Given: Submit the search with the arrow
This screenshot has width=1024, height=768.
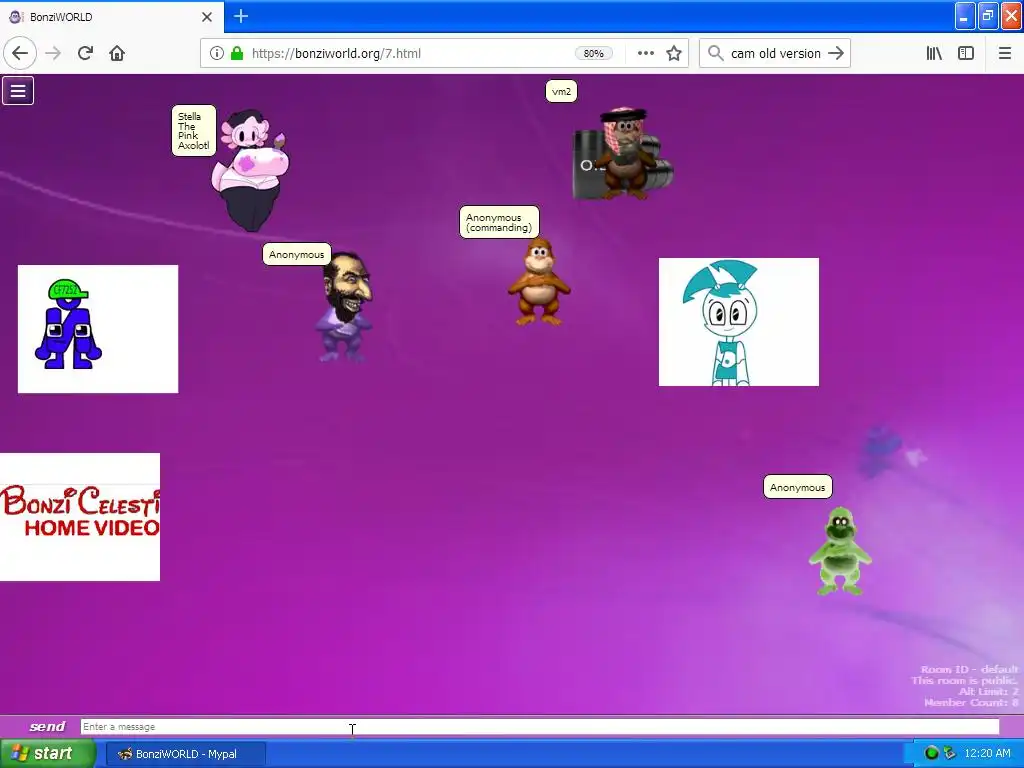Looking at the screenshot, I should [x=836, y=53].
